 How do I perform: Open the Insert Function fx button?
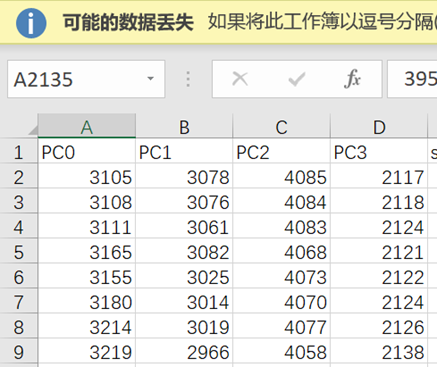(353, 79)
